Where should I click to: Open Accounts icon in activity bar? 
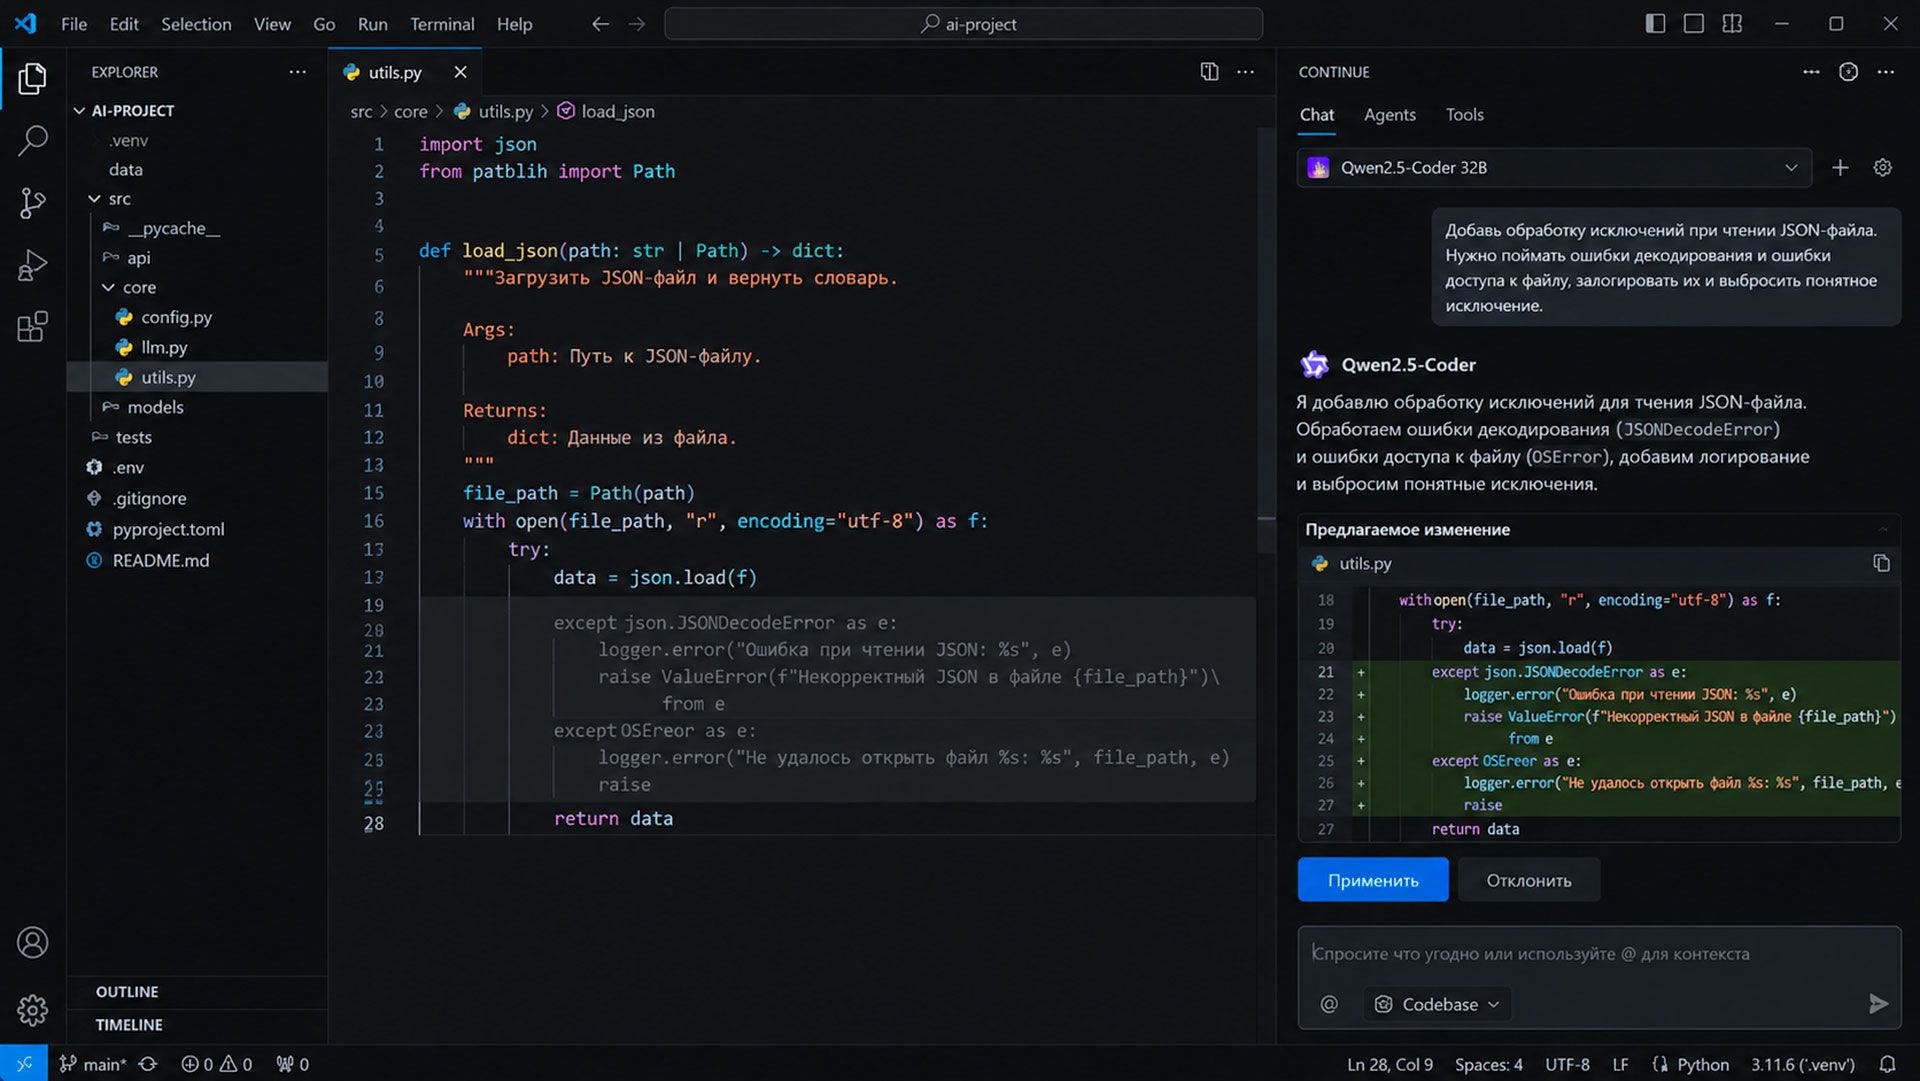click(32, 942)
